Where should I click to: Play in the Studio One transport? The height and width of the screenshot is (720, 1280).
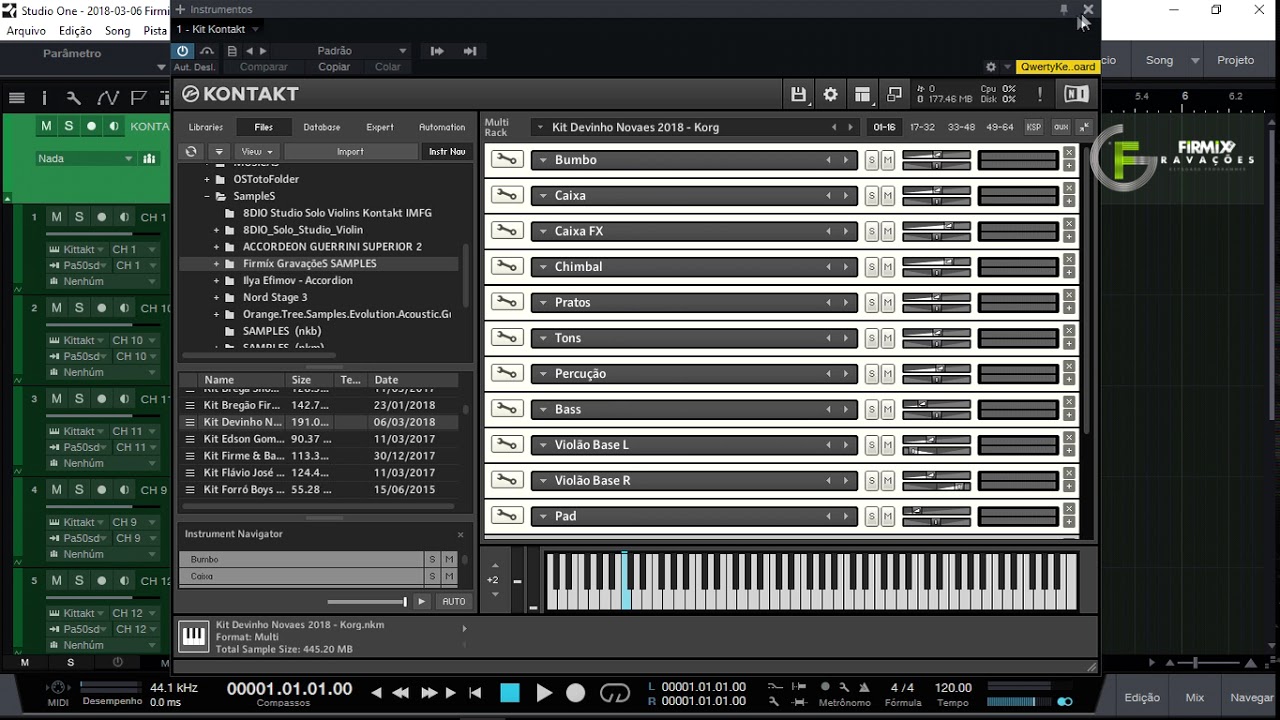[544, 692]
